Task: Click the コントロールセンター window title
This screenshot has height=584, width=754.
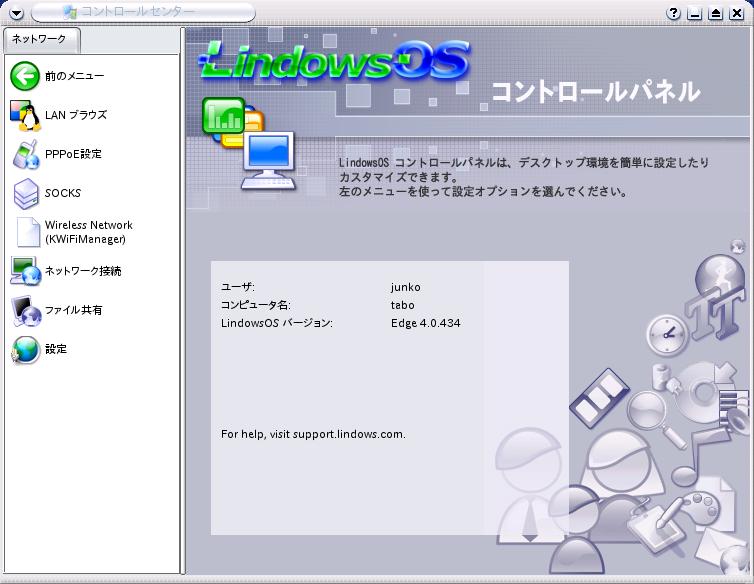Action: coord(138,12)
